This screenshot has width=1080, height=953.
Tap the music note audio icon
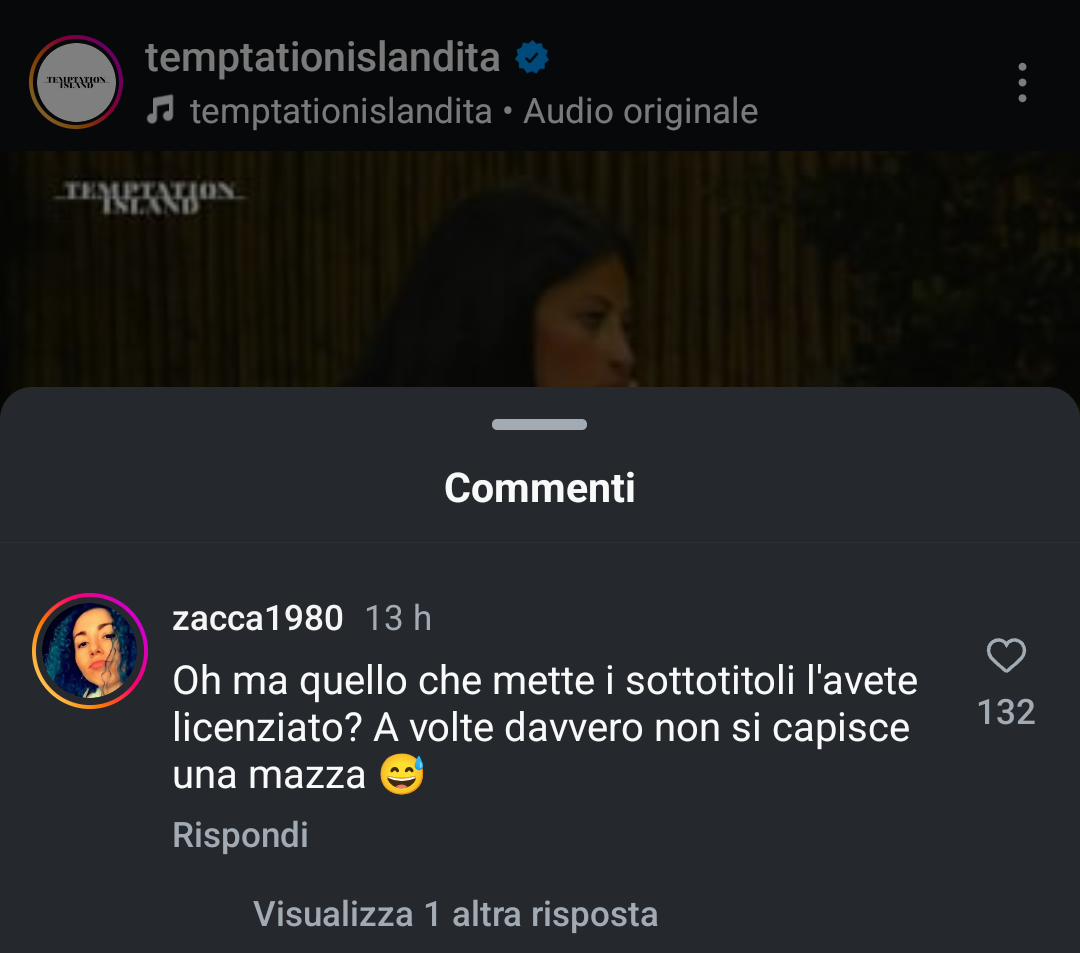[x=160, y=110]
